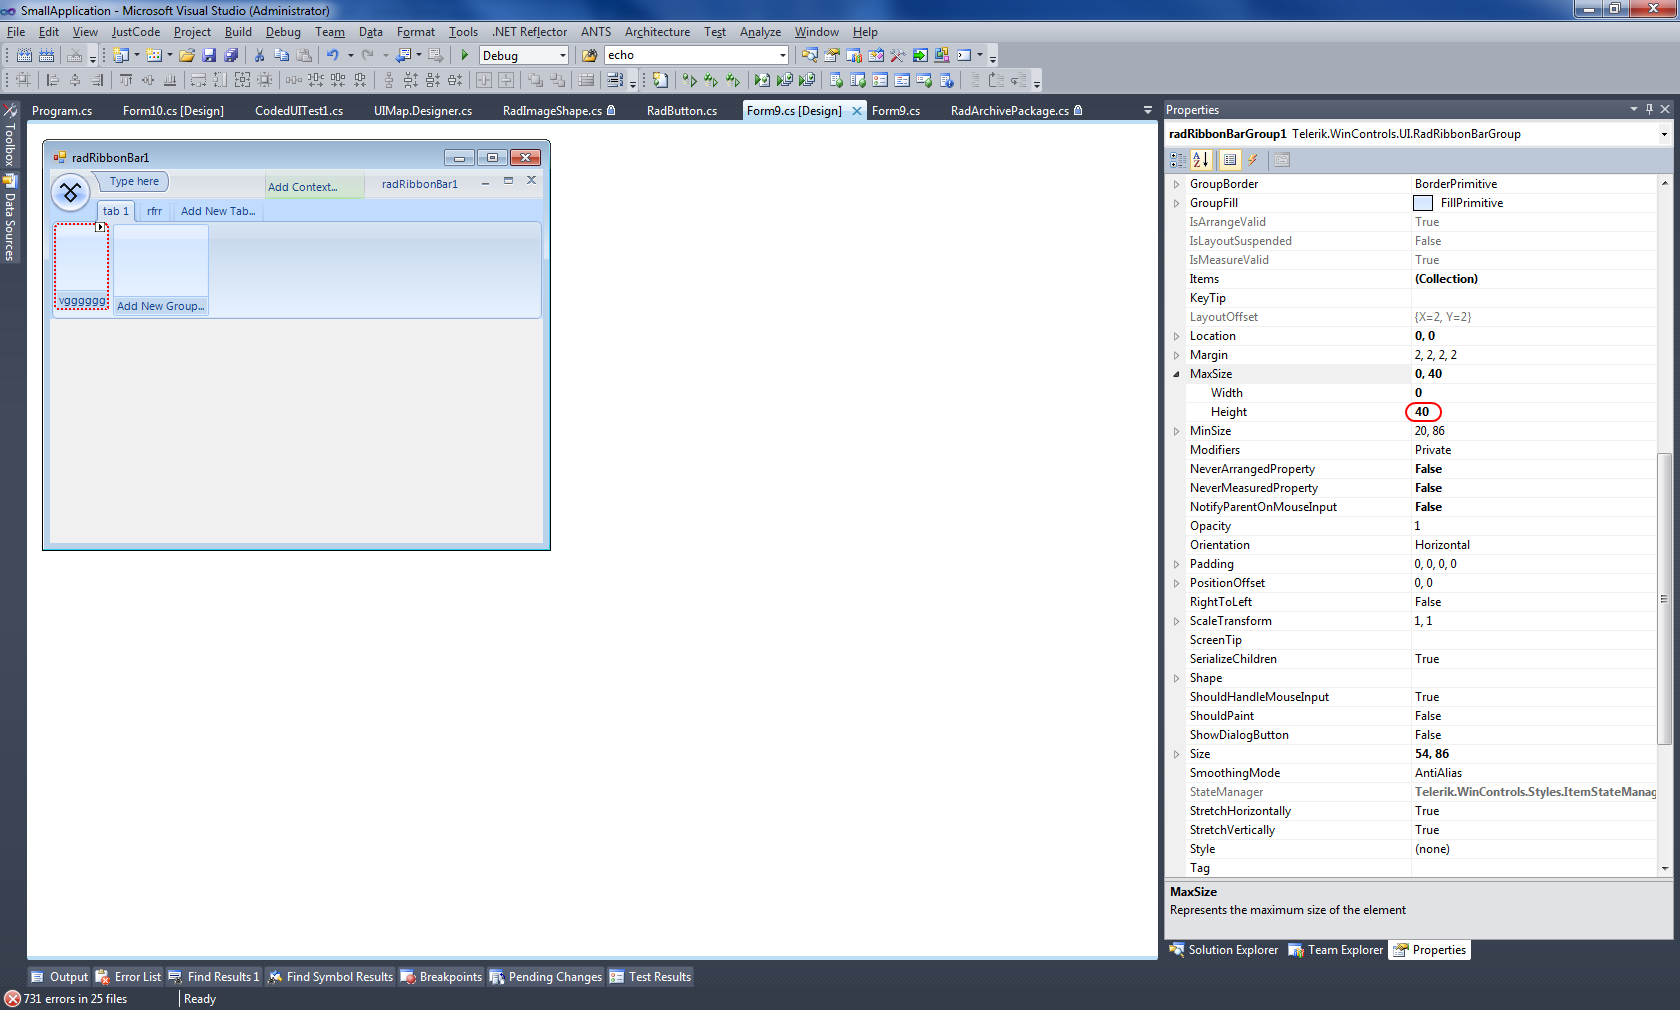Click the Save icon in the toolbar
The width and height of the screenshot is (1680, 1010).
pos(209,56)
